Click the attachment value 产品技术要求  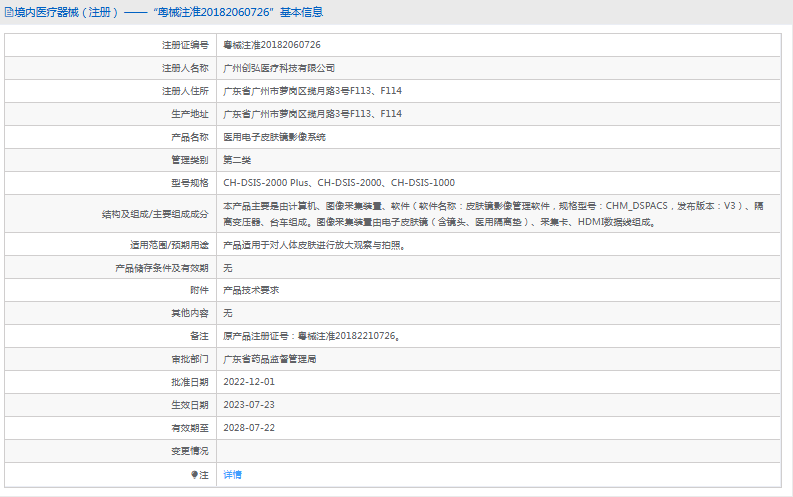(x=251, y=290)
